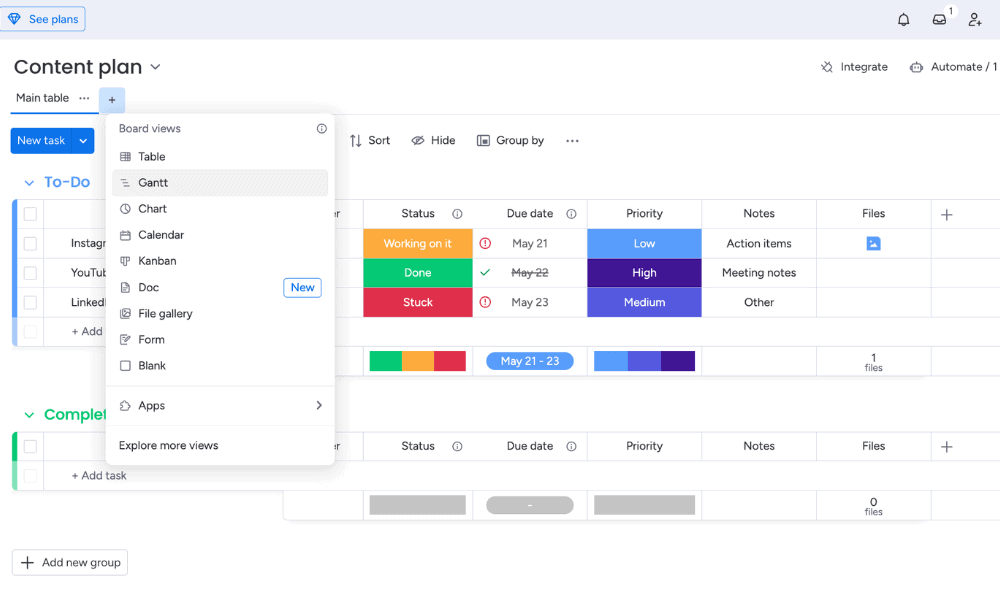Click the add column plus icon in To-Do header
This screenshot has width=1000, height=600.
pyautogui.click(x=946, y=214)
